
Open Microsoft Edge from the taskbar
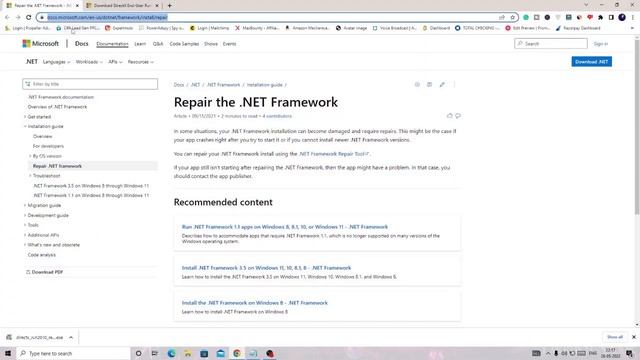tap(171, 353)
